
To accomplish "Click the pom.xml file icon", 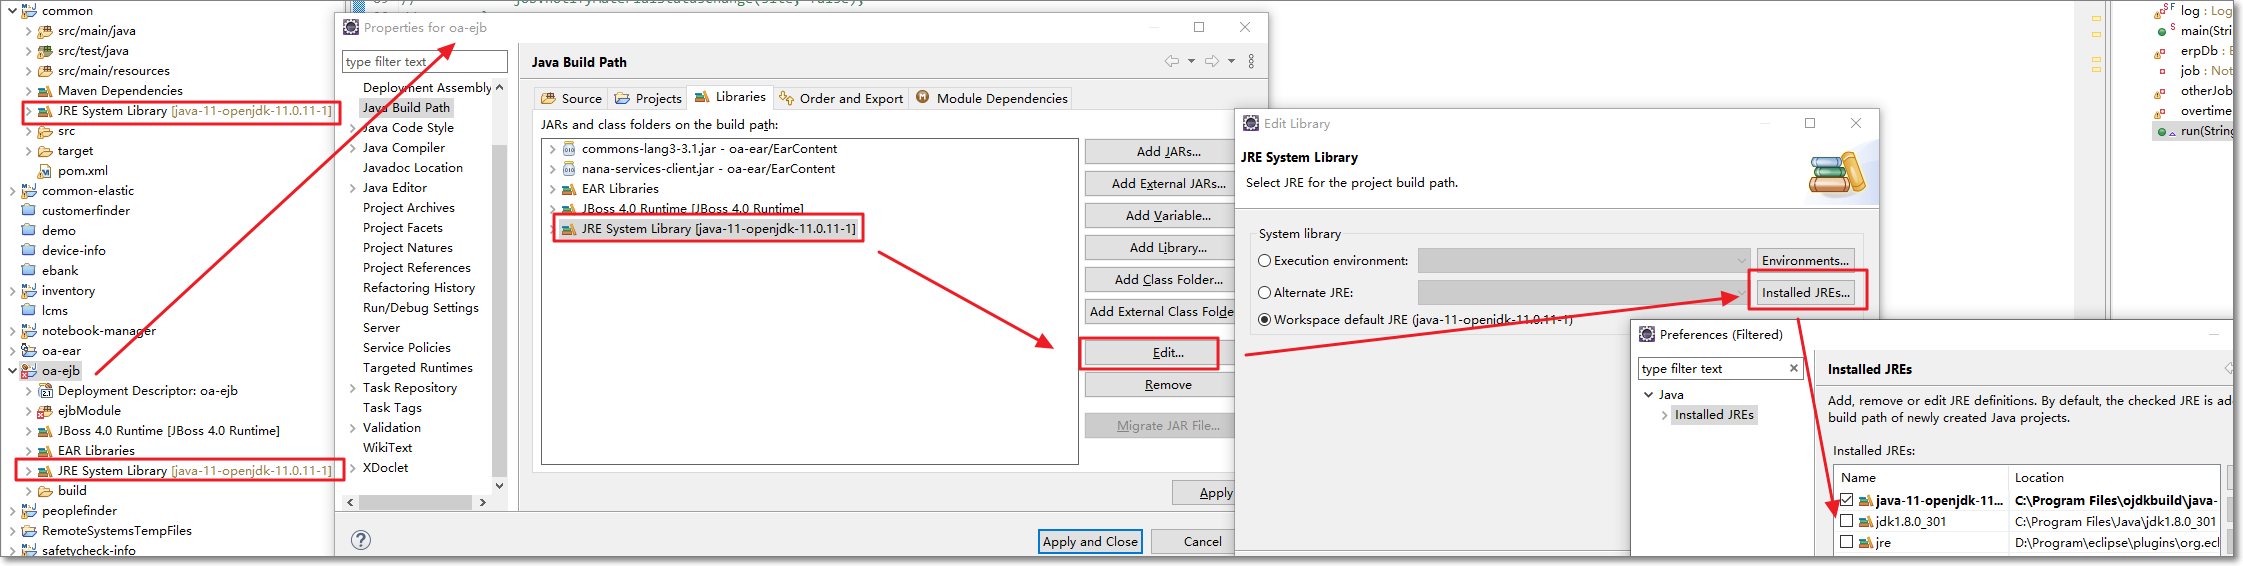I will (x=45, y=171).
